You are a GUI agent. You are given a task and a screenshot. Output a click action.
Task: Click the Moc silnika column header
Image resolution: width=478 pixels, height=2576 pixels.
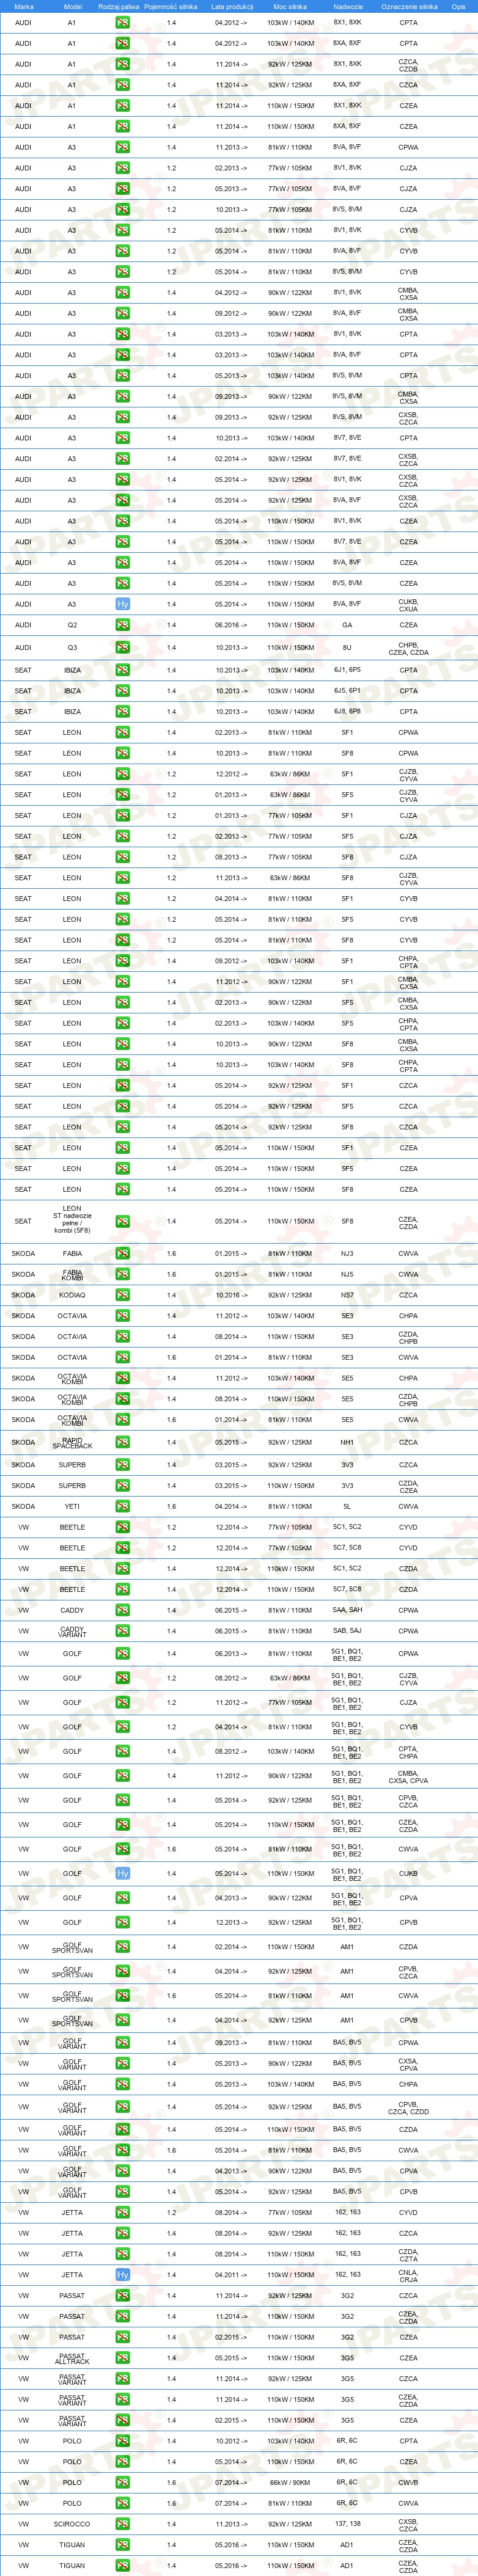290,6
